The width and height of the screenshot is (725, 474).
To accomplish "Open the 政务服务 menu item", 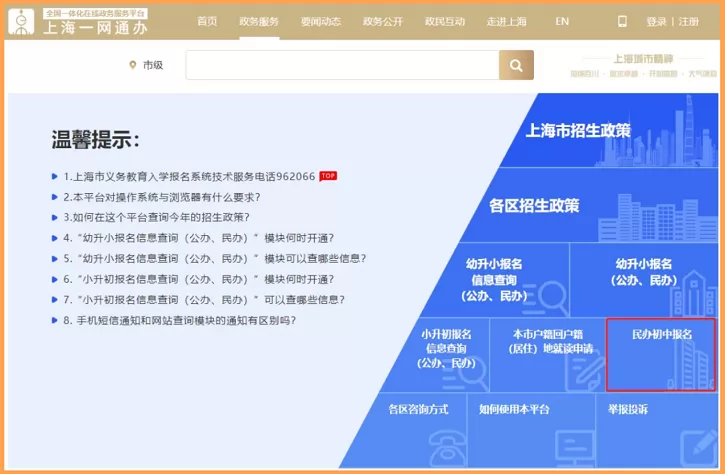I will coord(259,21).
